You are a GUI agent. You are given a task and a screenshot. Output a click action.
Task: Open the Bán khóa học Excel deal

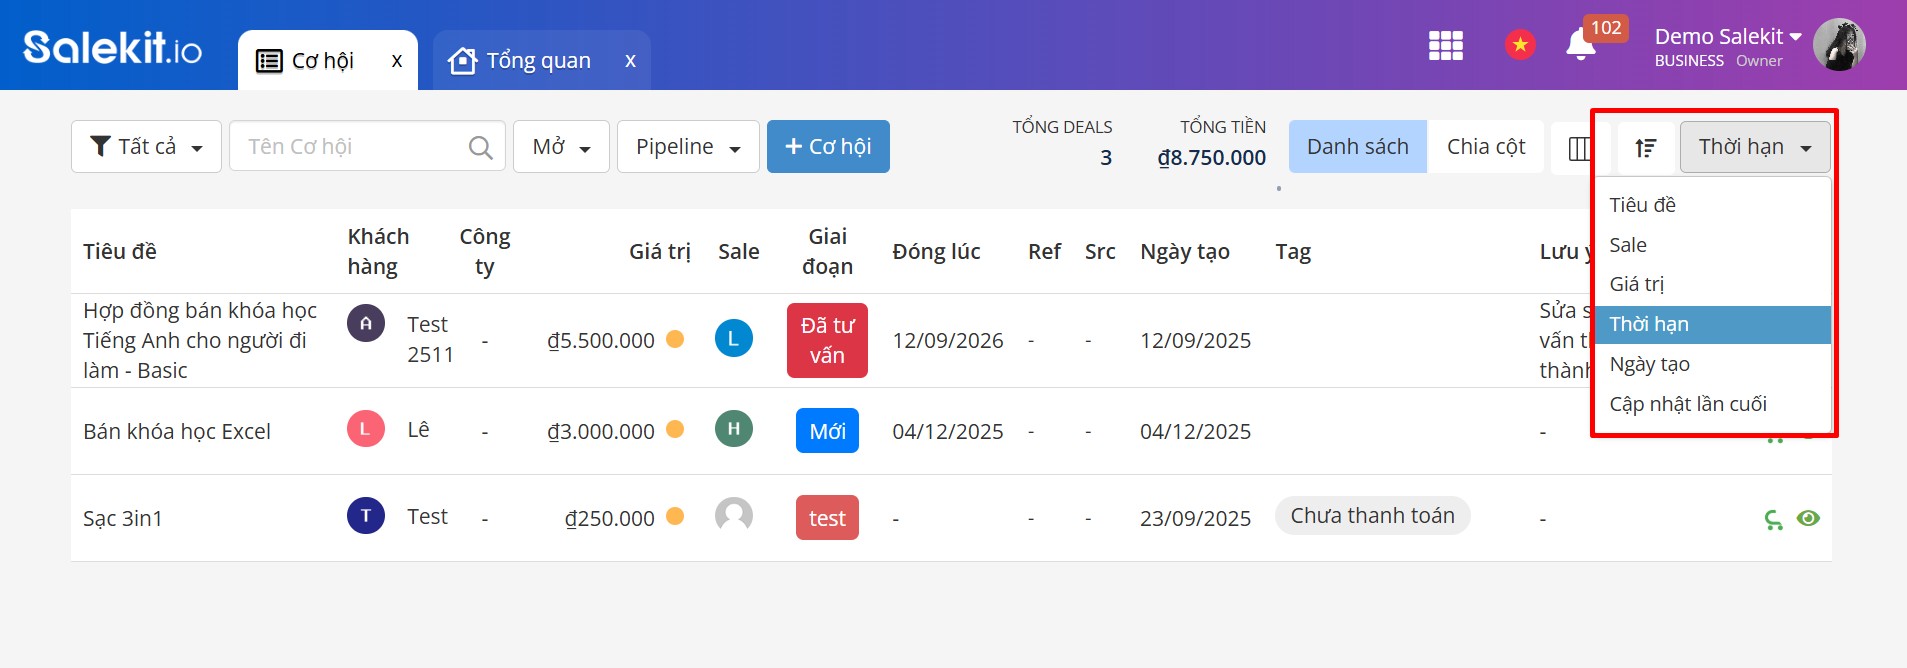click(177, 431)
